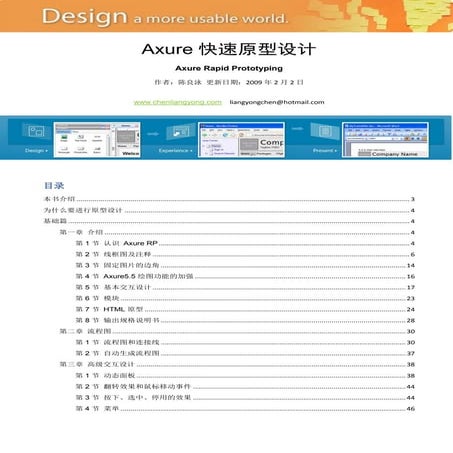Open the Present dropdown label in the banner
This screenshot has height=453, width=453.
(325, 151)
